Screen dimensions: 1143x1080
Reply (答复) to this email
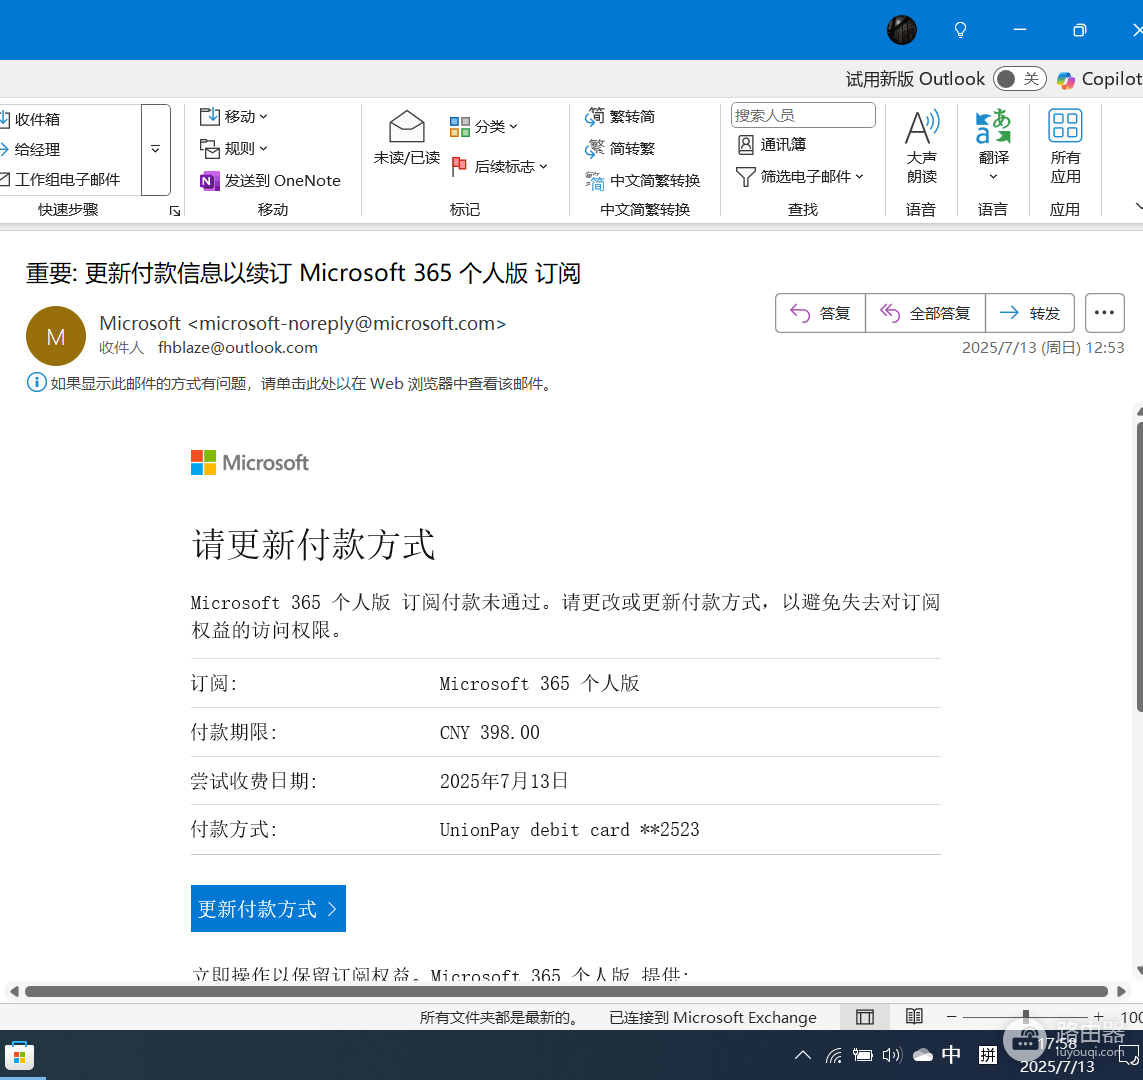point(820,313)
